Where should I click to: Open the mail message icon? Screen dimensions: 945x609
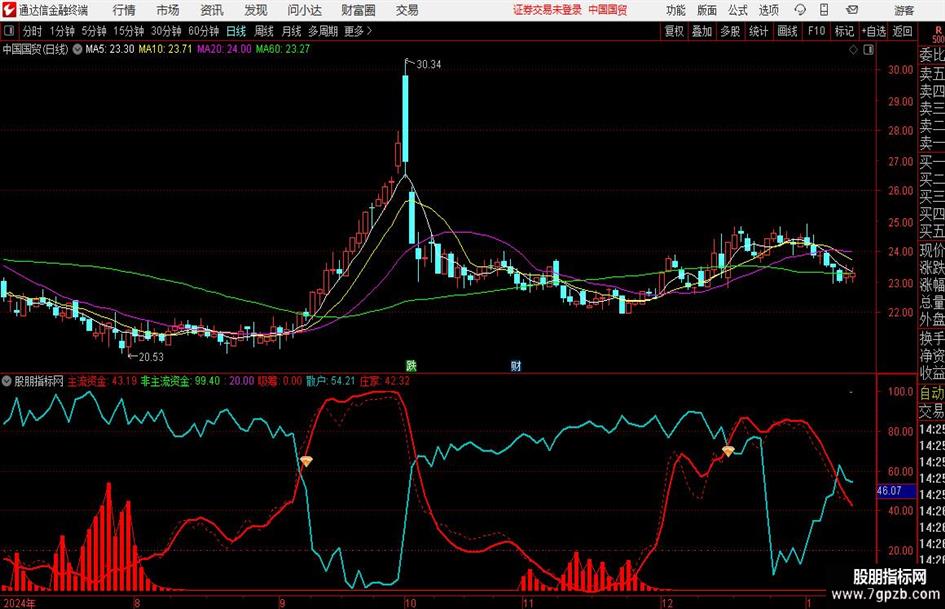pyautogui.click(x=852, y=10)
